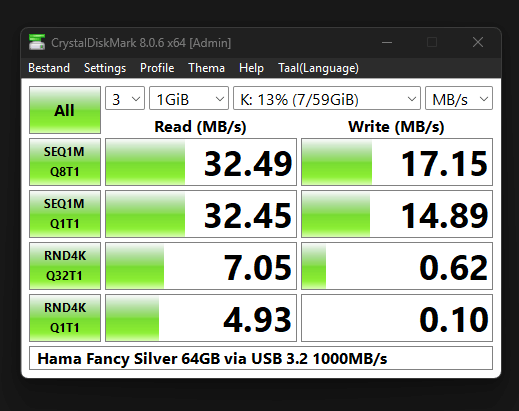Image resolution: width=519 pixels, height=411 pixels.
Task: Close the CrystalDiskMark window
Action: 478,42
